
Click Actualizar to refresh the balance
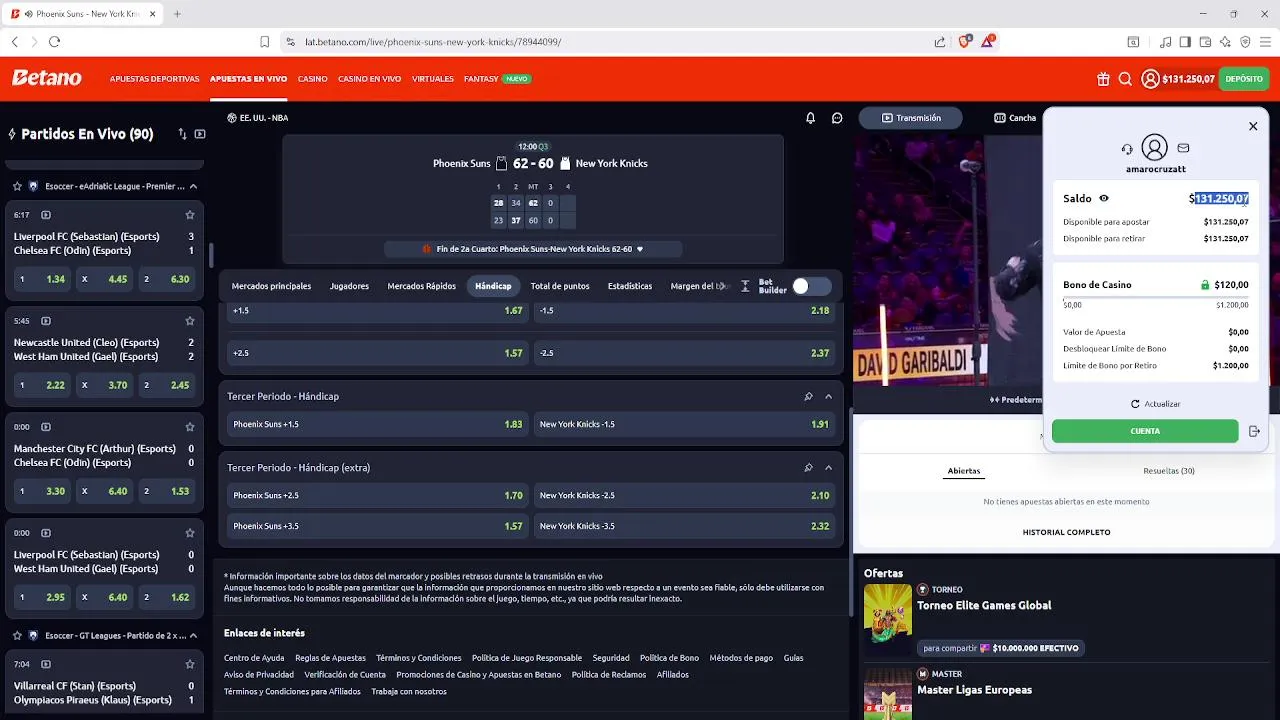pyautogui.click(x=1155, y=404)
